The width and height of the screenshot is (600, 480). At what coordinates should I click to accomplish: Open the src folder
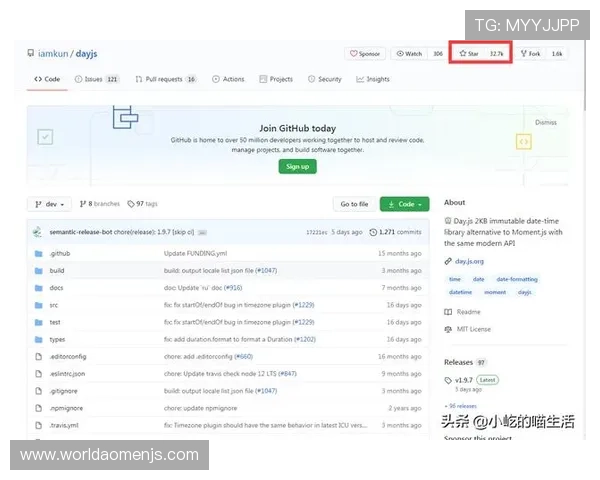(54, 305)
